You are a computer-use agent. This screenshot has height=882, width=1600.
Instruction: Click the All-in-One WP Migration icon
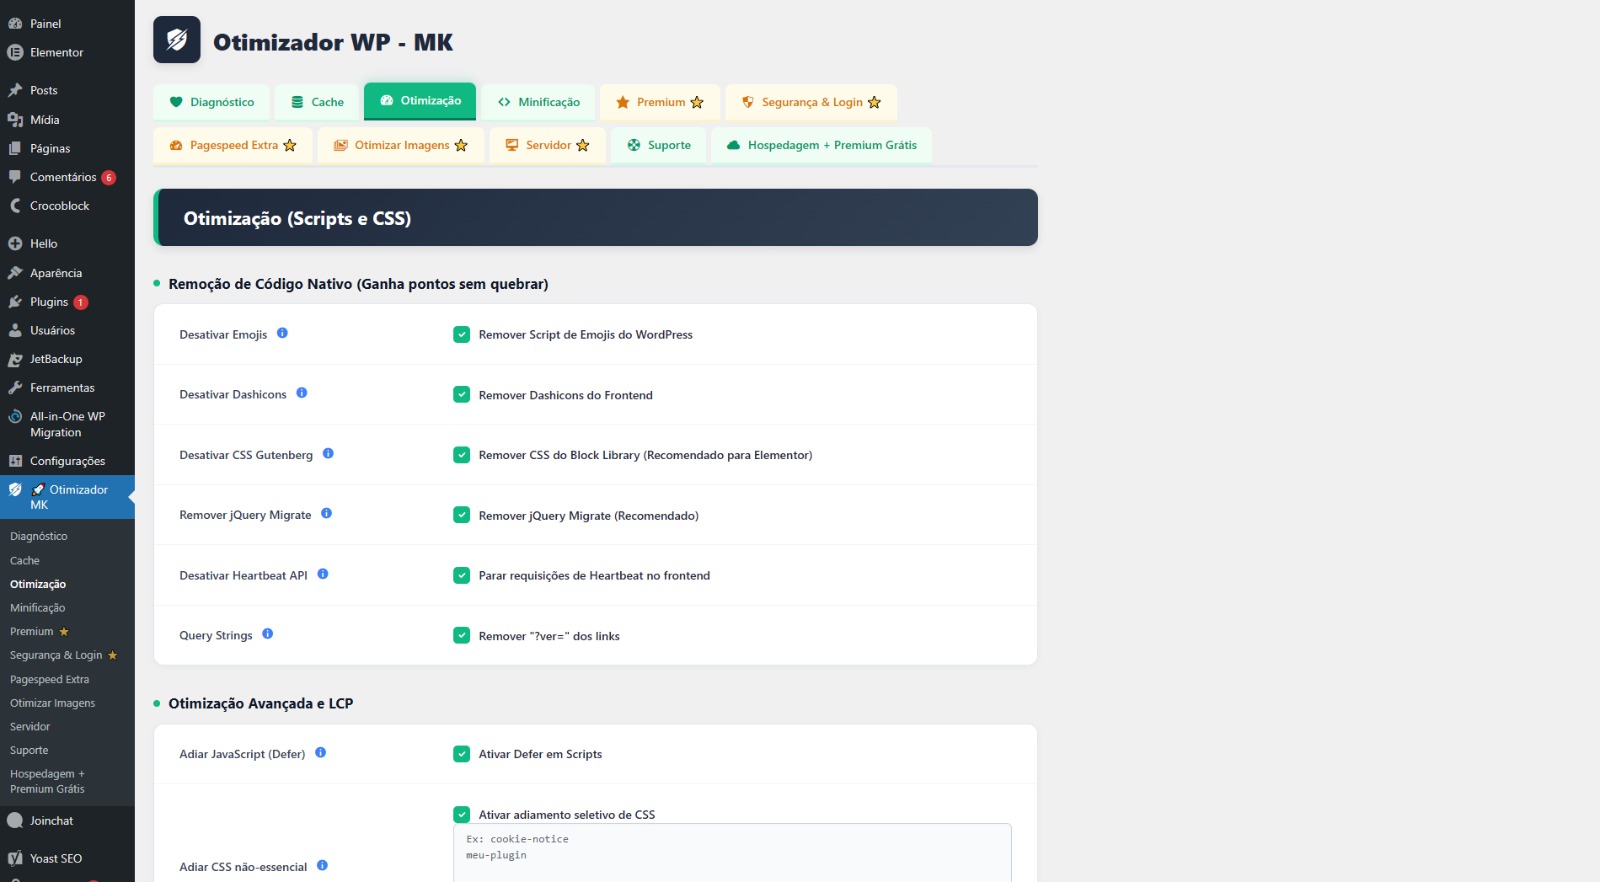tap(15, 417)
